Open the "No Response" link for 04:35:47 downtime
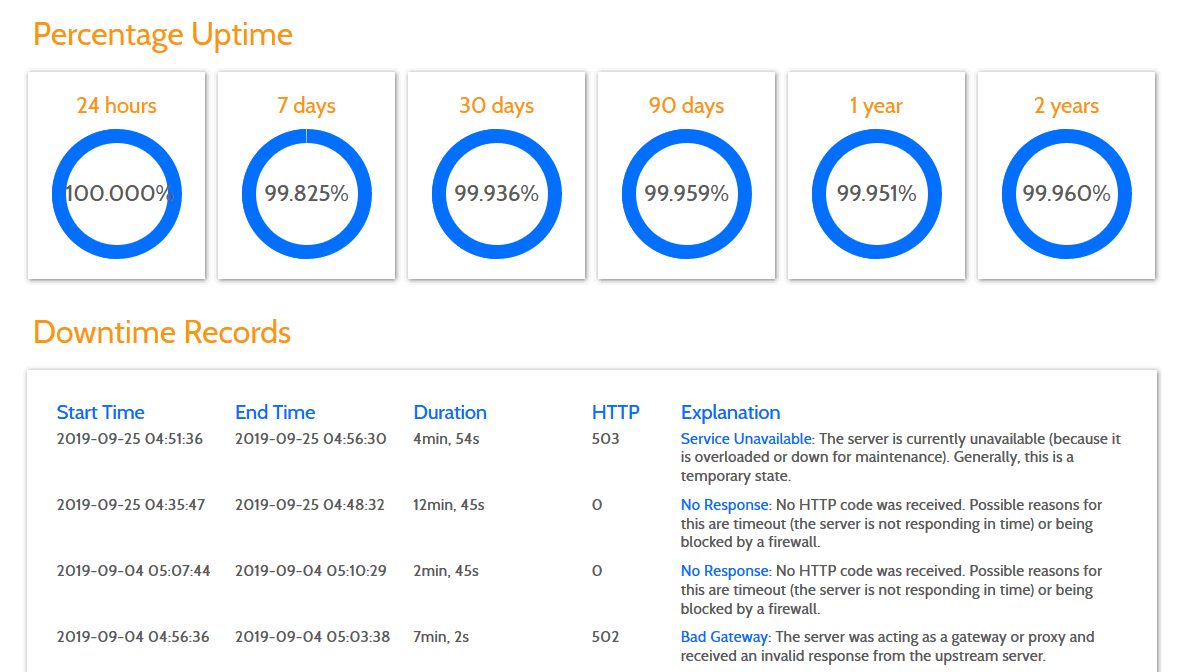The image size is (1185, 672). tap(724, 505)
